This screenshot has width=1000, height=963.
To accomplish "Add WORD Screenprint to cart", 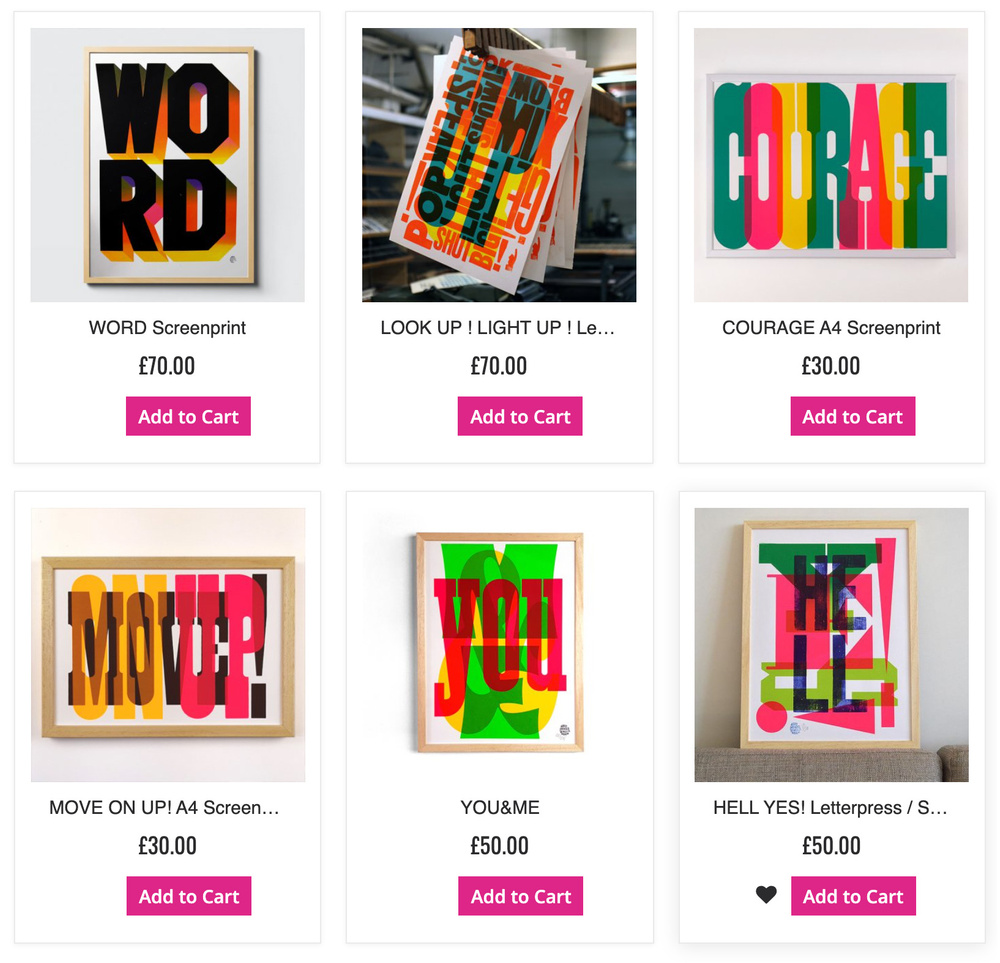I will (x=188, y=416).
